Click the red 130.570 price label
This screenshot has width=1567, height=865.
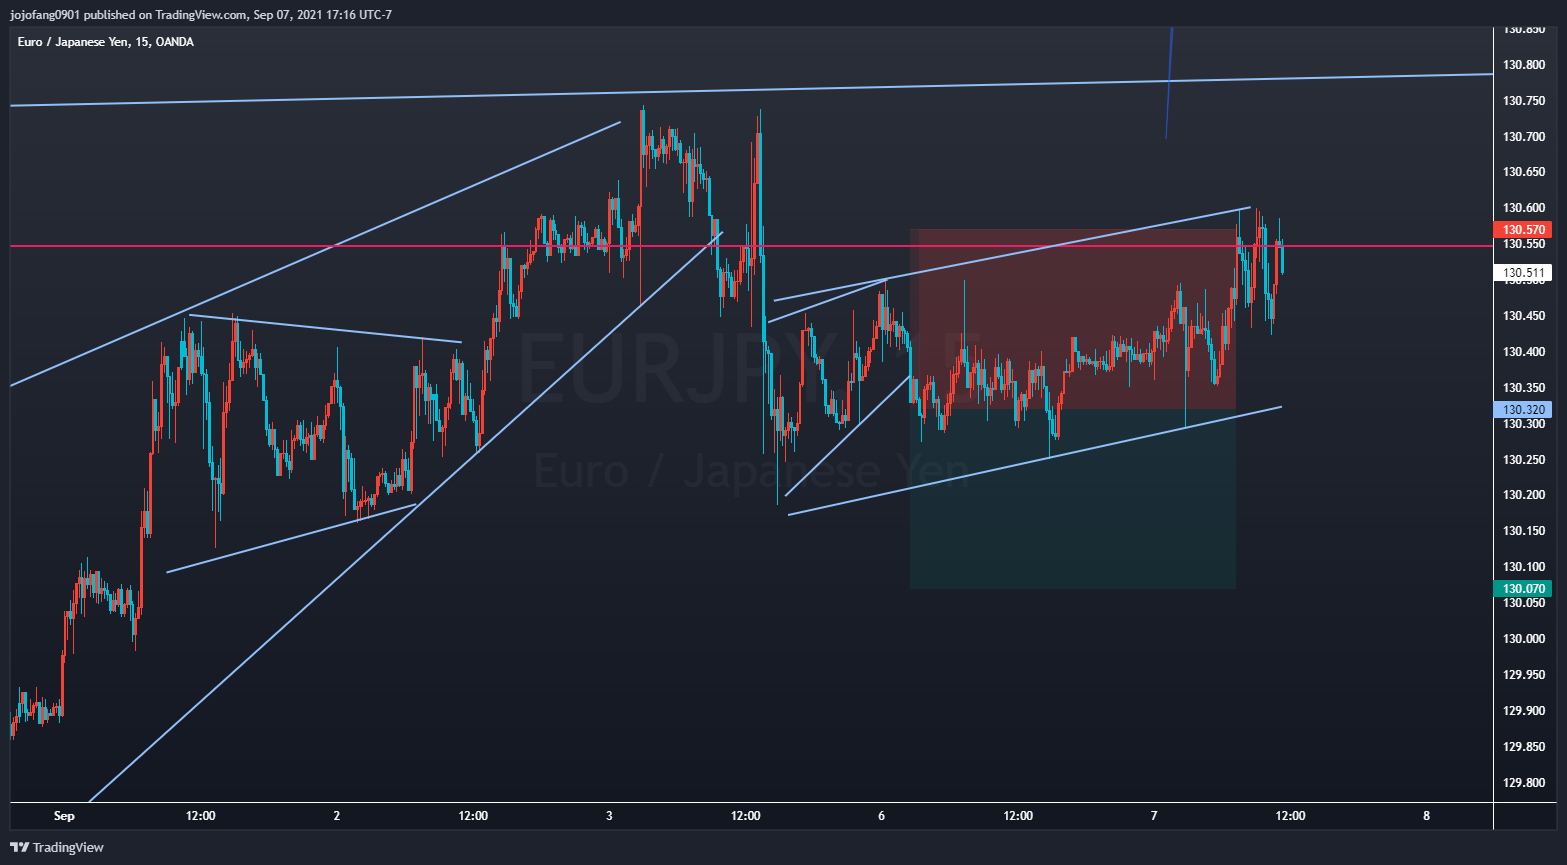point(1522,230)
